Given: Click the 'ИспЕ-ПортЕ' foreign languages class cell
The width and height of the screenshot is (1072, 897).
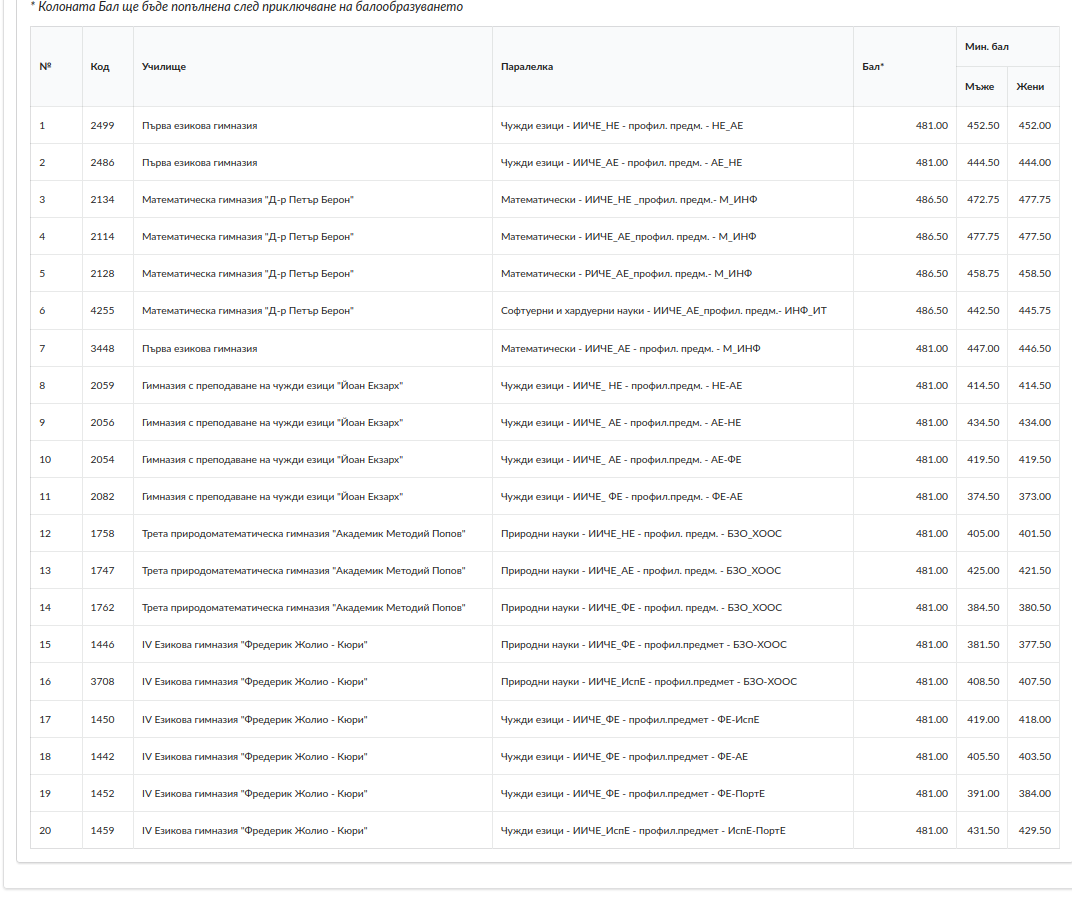Looking at the screenshot, I should point(643,831).
